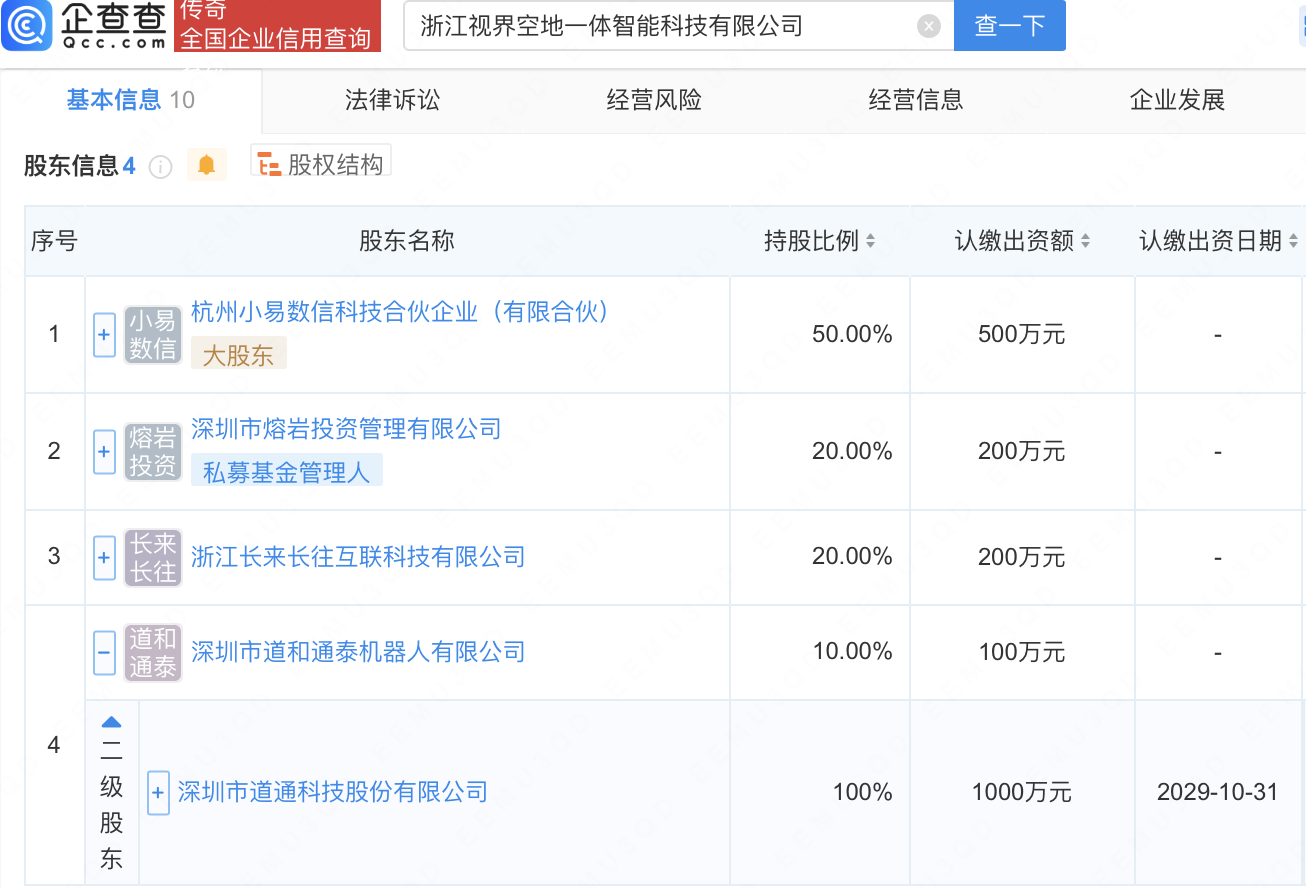Click the 熔岩投资 company logo badge

(x=153, y=452)
